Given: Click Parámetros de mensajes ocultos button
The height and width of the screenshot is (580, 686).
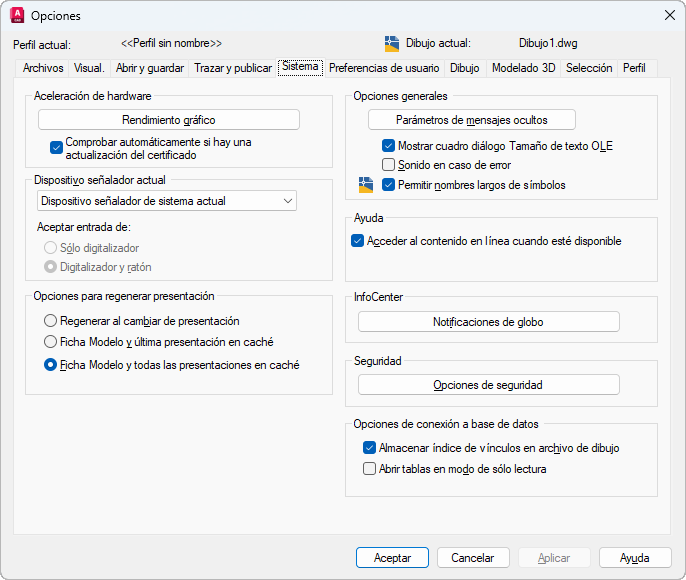Looking at the screenshot, I should click(x=472, y=120).
